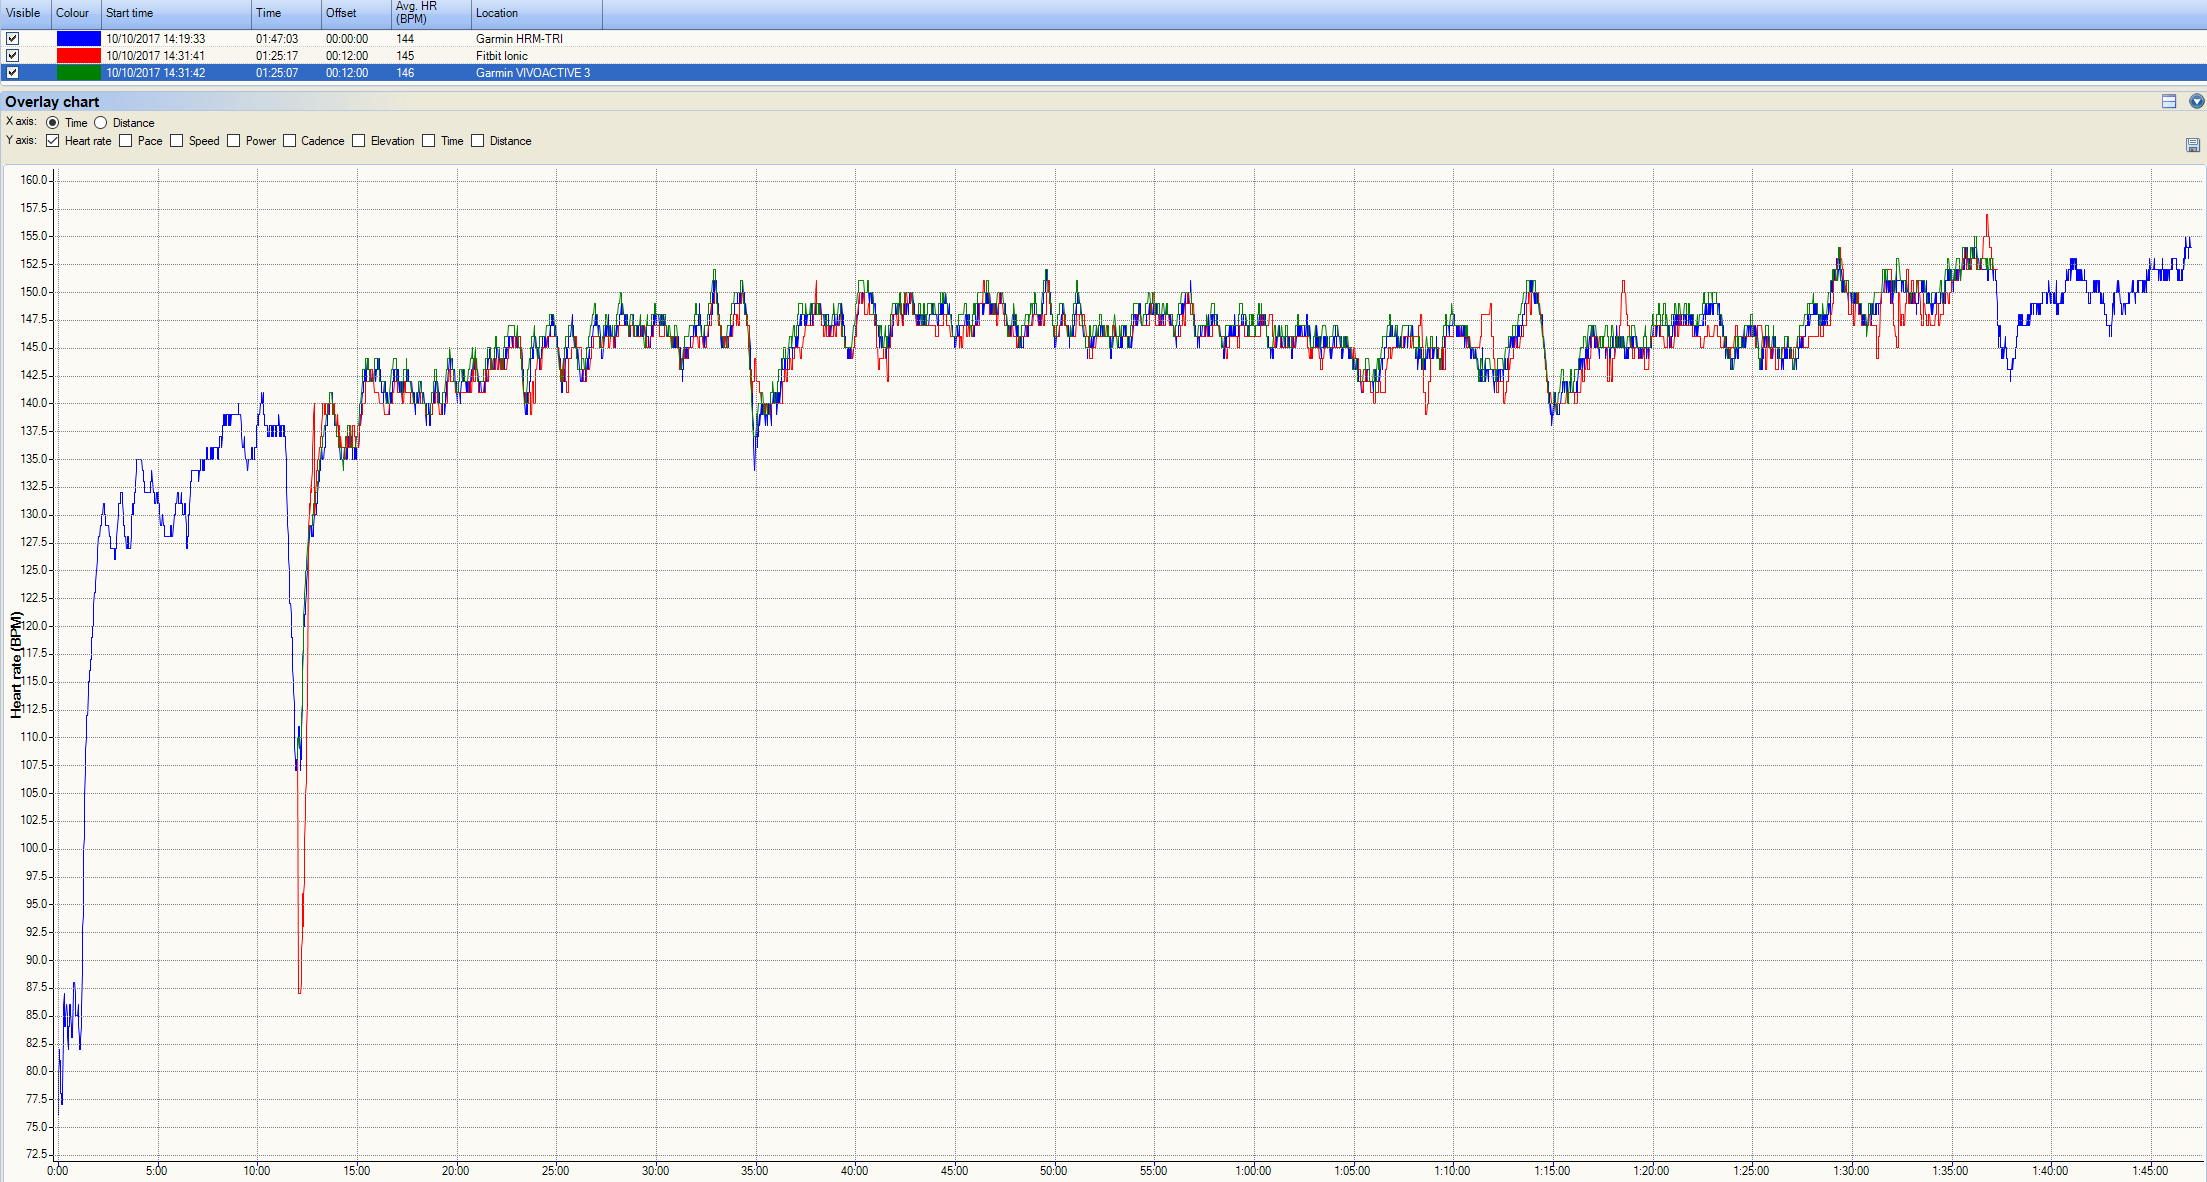Toggle visibility of Garmin VIVOACTIVE 3 row
This screenshot has height=1182, width=2207.
[x=13, y=73]
